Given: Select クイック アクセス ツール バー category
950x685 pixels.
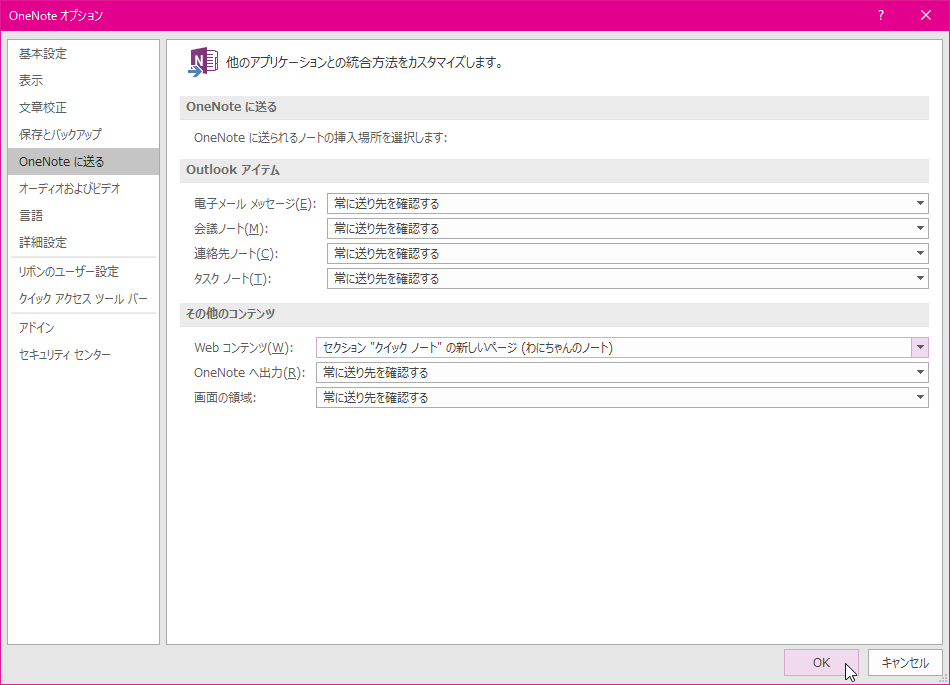Looking at the screenshot, I should (84, 299).
